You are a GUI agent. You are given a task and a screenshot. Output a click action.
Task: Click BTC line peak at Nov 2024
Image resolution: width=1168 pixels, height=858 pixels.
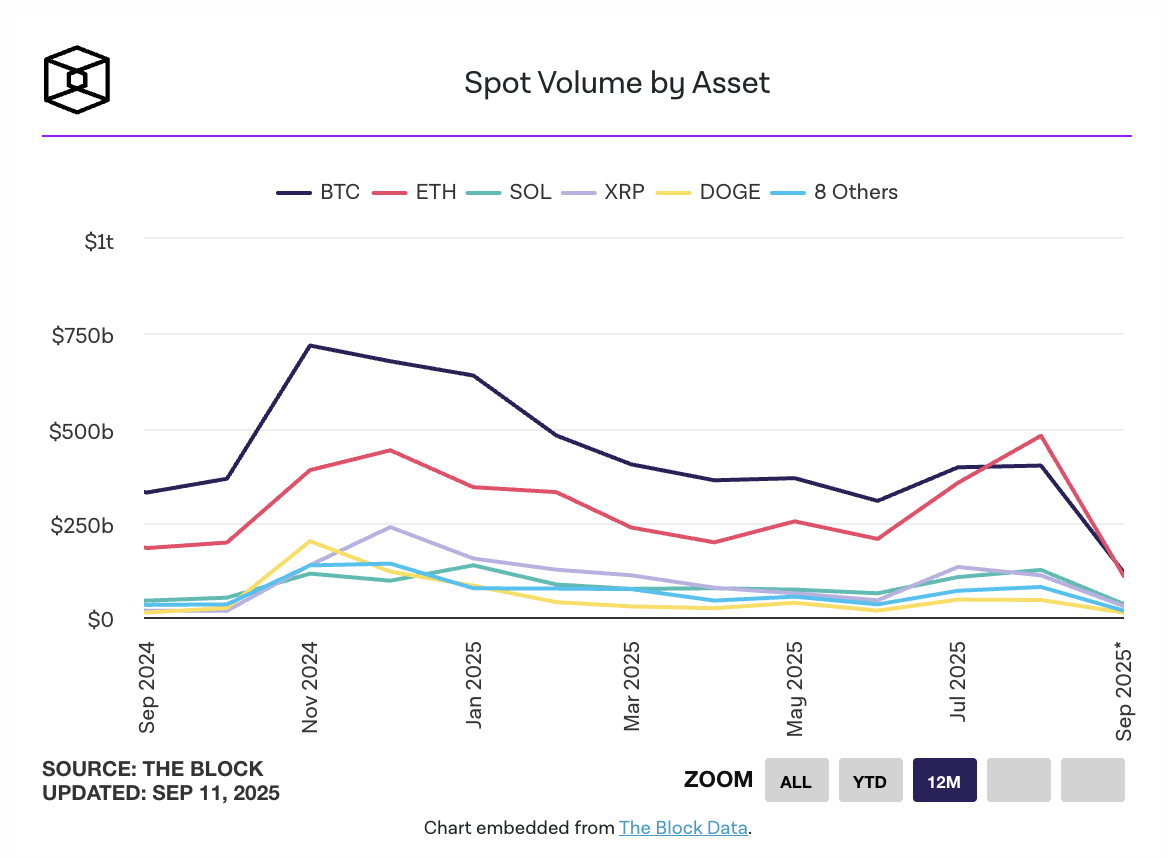pos(310,346)
